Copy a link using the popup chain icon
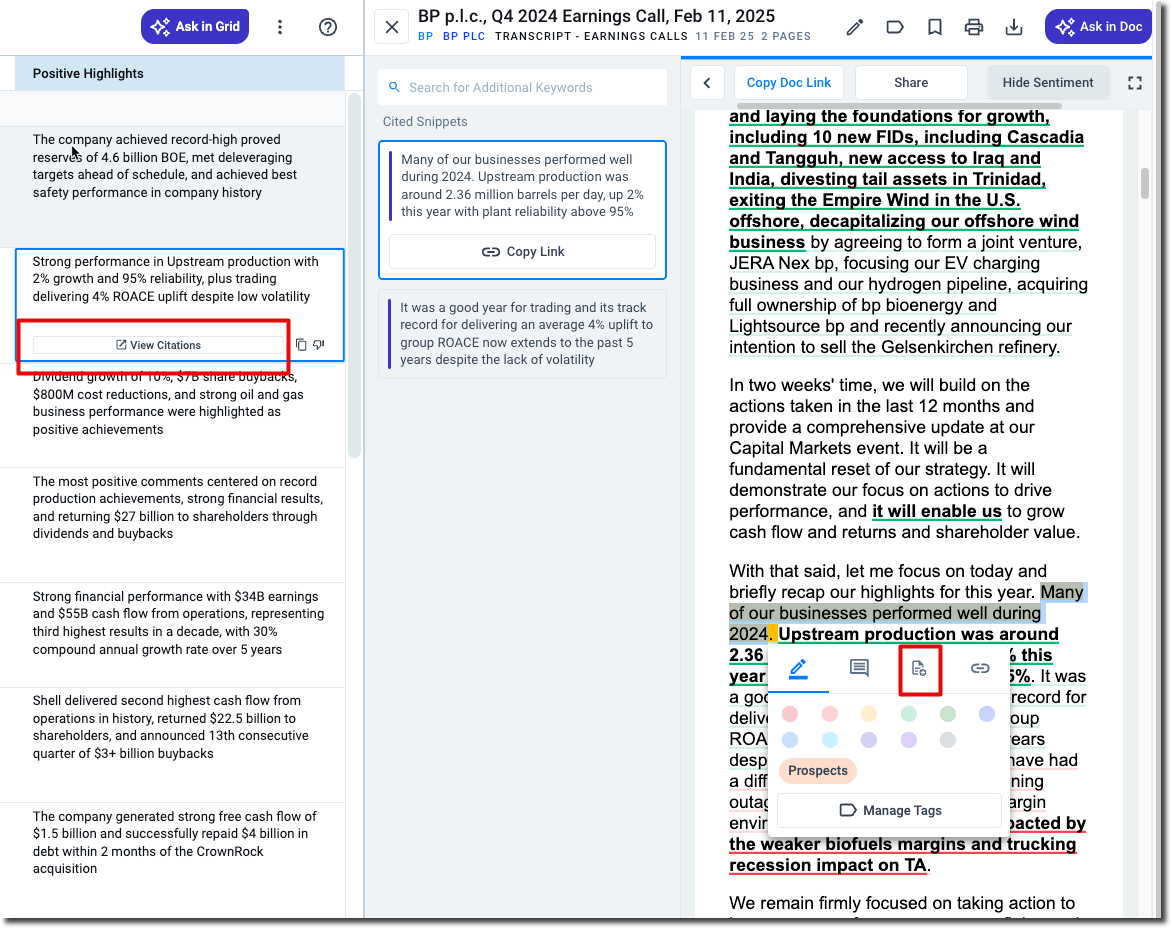The width and height of the screenshot is (1171, 928). [980, 668]
